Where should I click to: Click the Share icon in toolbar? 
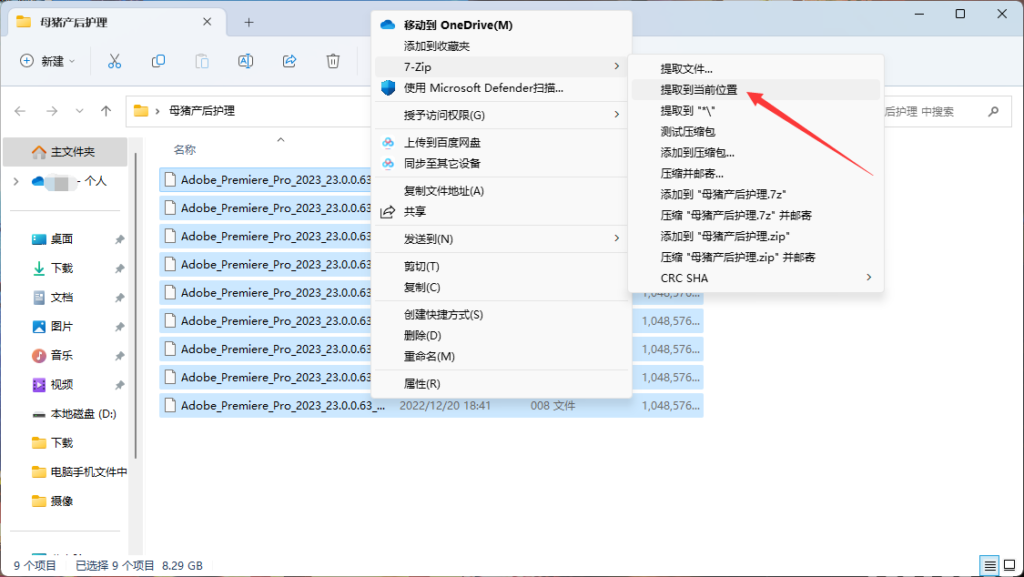[x=289, y=61]
